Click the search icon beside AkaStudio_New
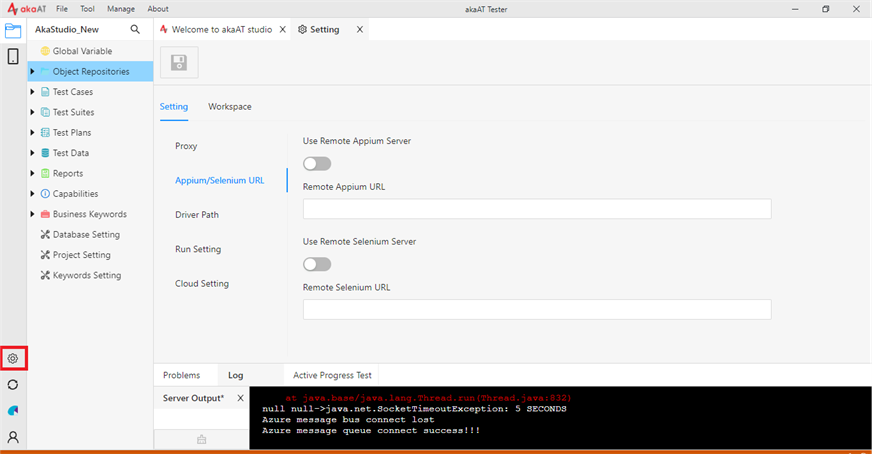The width and height of the screenshot is (872, 454). (x=135, y=29)
